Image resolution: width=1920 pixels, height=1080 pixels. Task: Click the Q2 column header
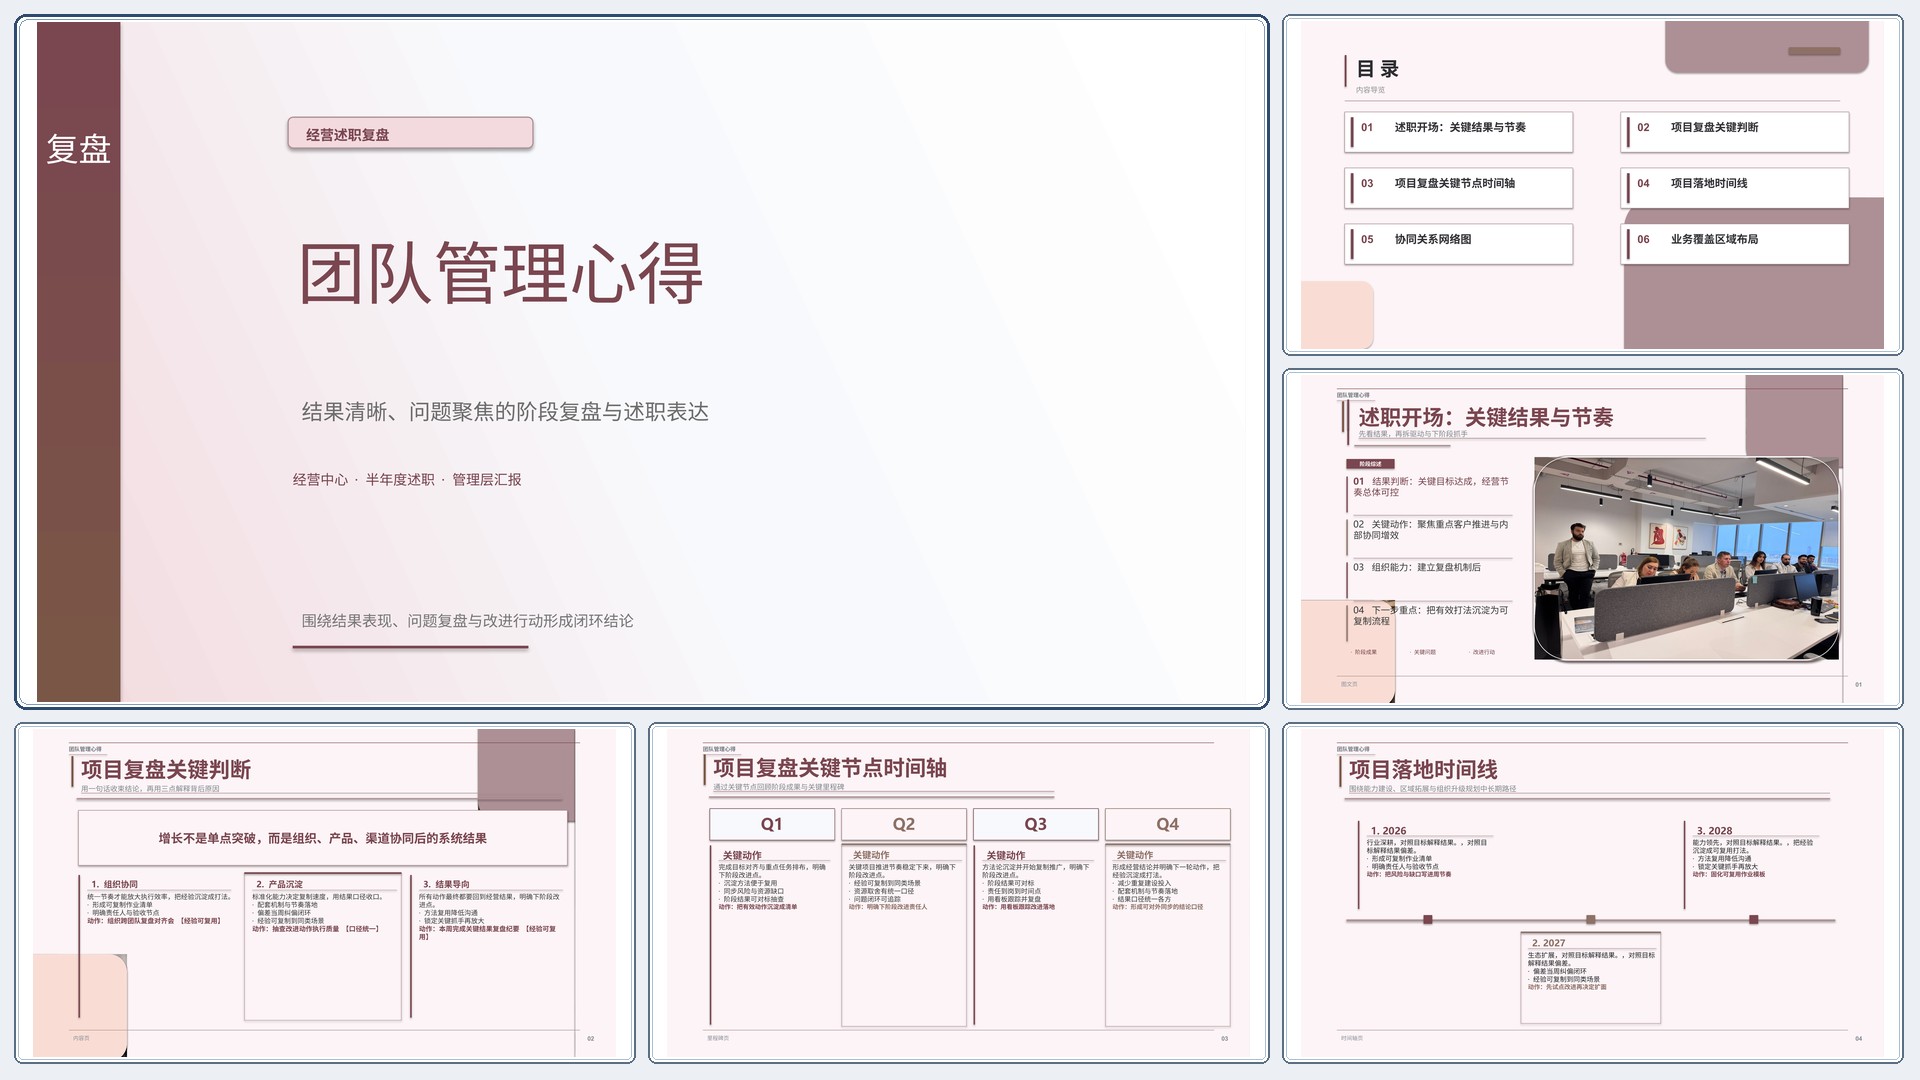point(904,824)
